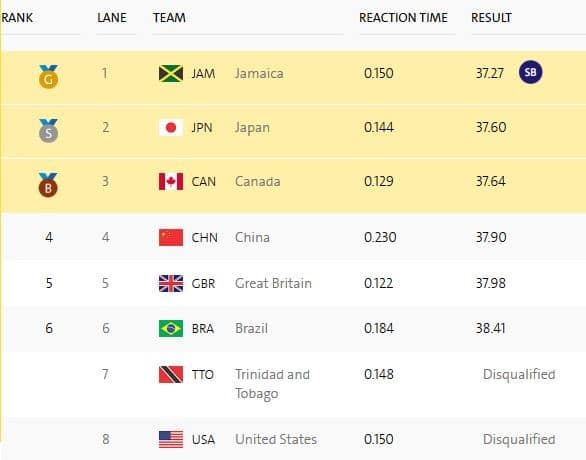The width and height of the screenshot is (586, 460).
Task: Click the Canada flag icon
Action: point(171,182)
